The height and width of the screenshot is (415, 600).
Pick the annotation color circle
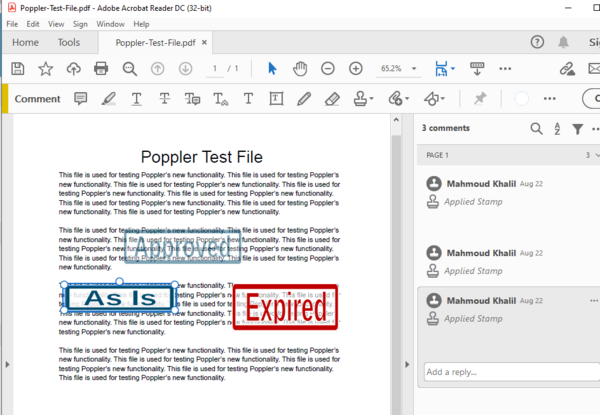(x=520, y=99)
